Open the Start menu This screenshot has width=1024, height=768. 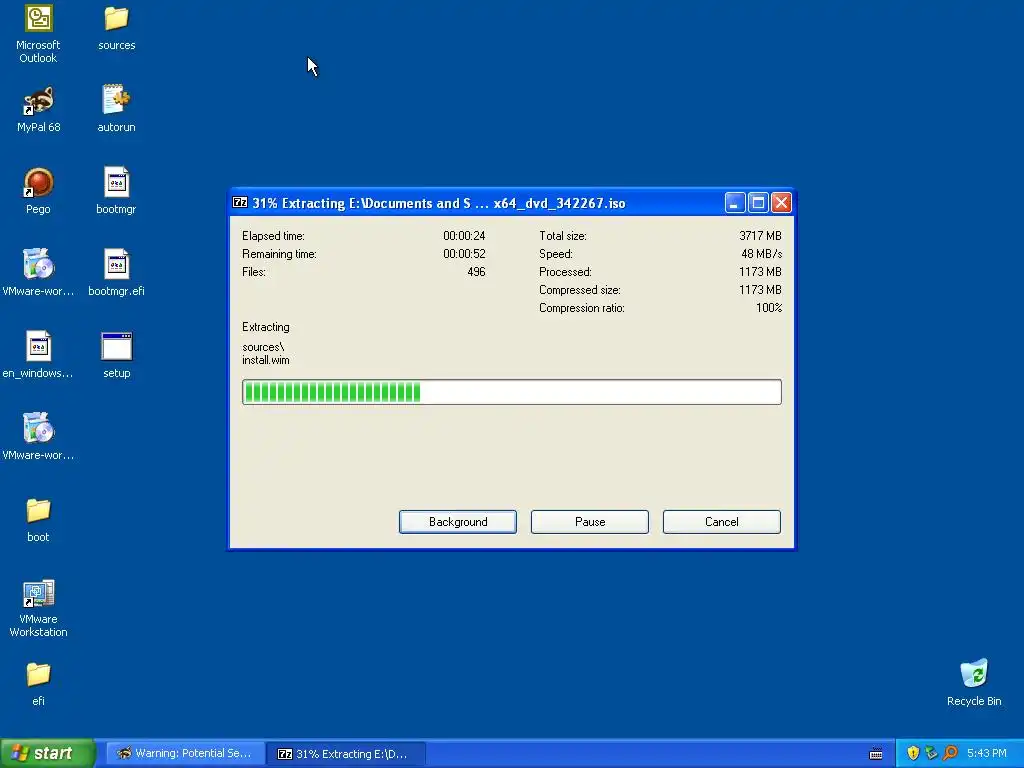click(48, 753)
